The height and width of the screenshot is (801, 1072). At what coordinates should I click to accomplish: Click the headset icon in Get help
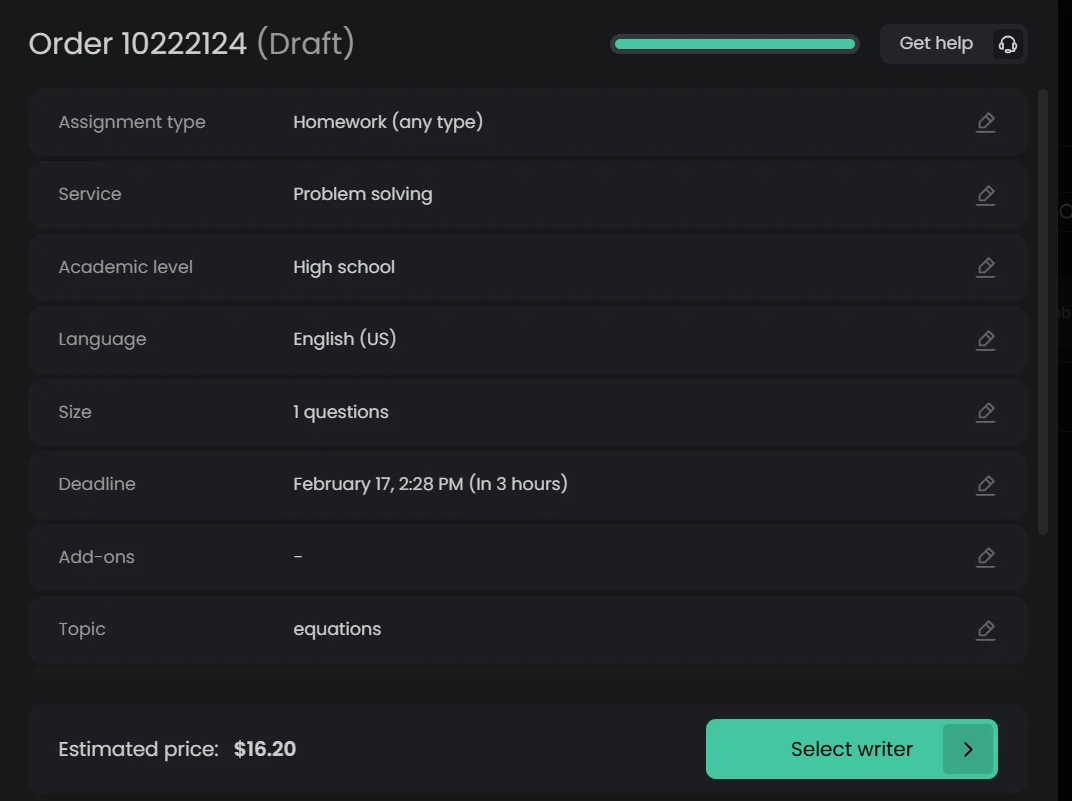click(x=1008, y=44)
